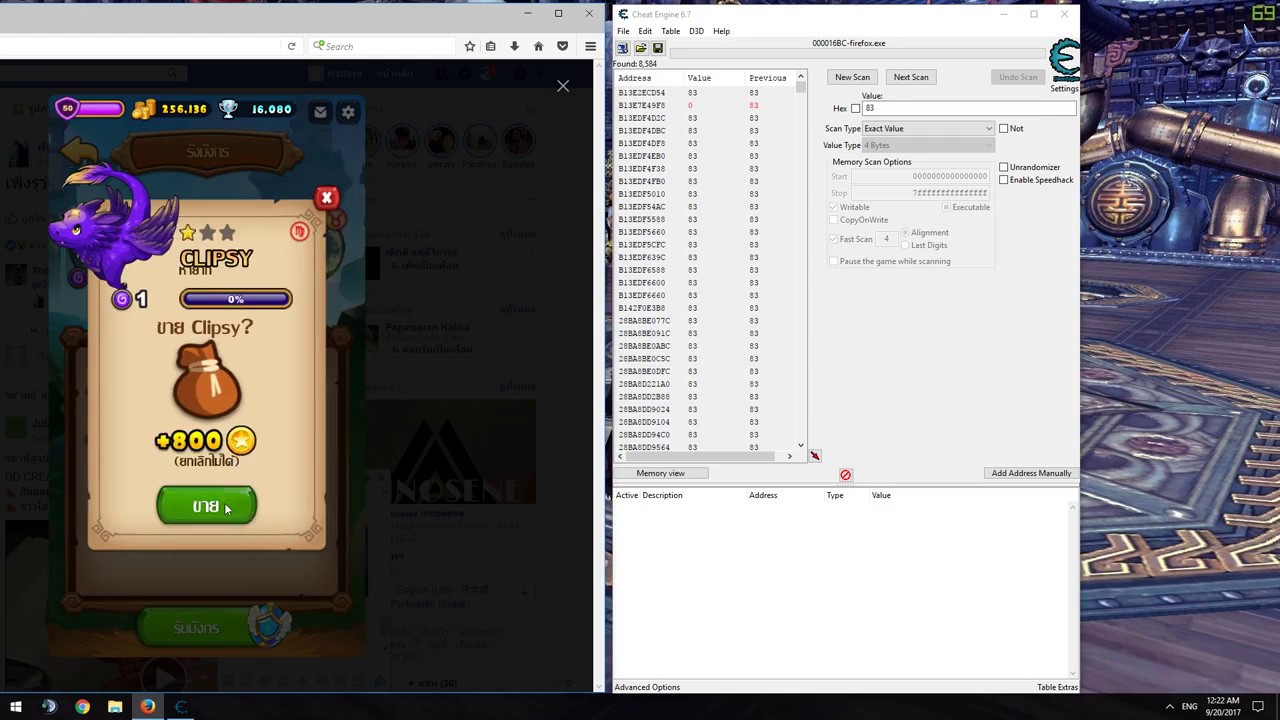Open the File menu in Cheat Engine
Viewport: 1280px width, 720px height.
[623, 31]
